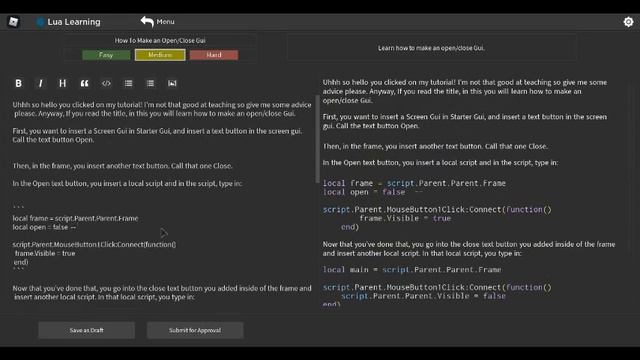This screenshot has height=360, width=640.
Task: Edit the tutorial description field
Action: pos(431,48)
